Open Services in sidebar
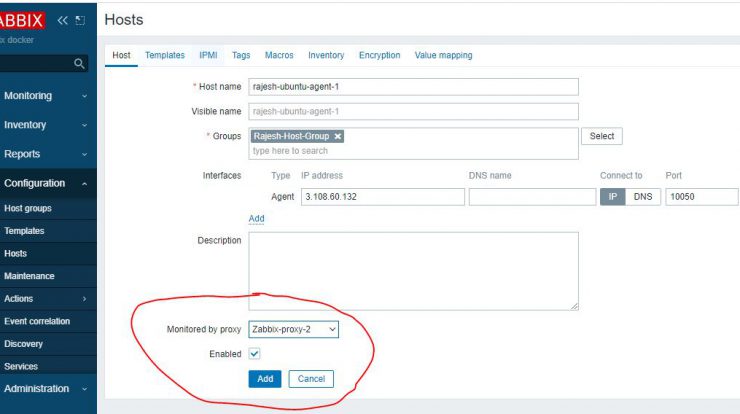 tap(21, 366)
